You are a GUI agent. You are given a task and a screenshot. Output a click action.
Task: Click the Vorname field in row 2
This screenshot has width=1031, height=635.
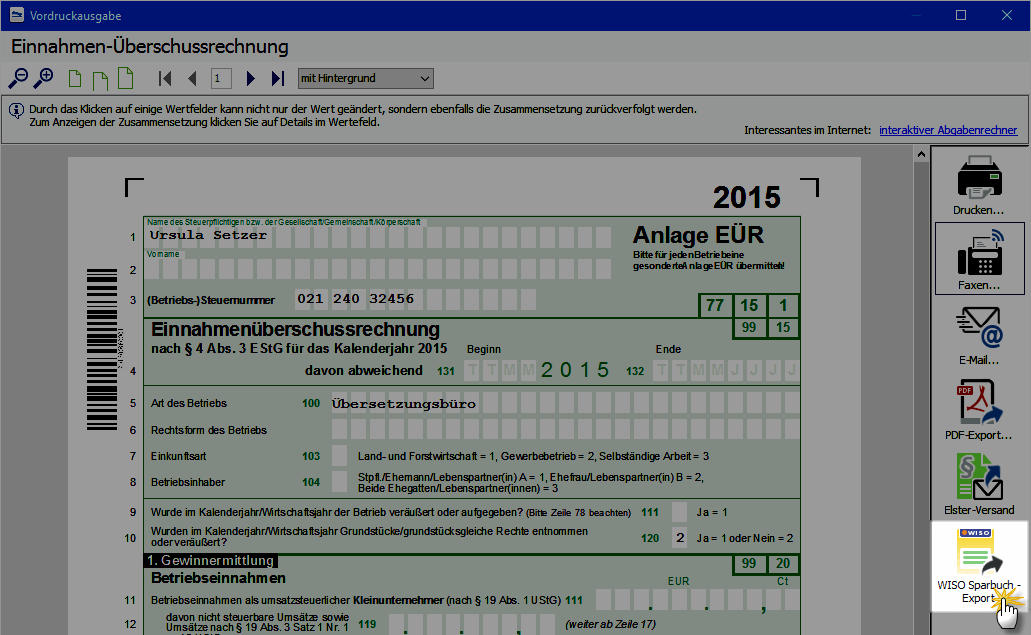378,268
